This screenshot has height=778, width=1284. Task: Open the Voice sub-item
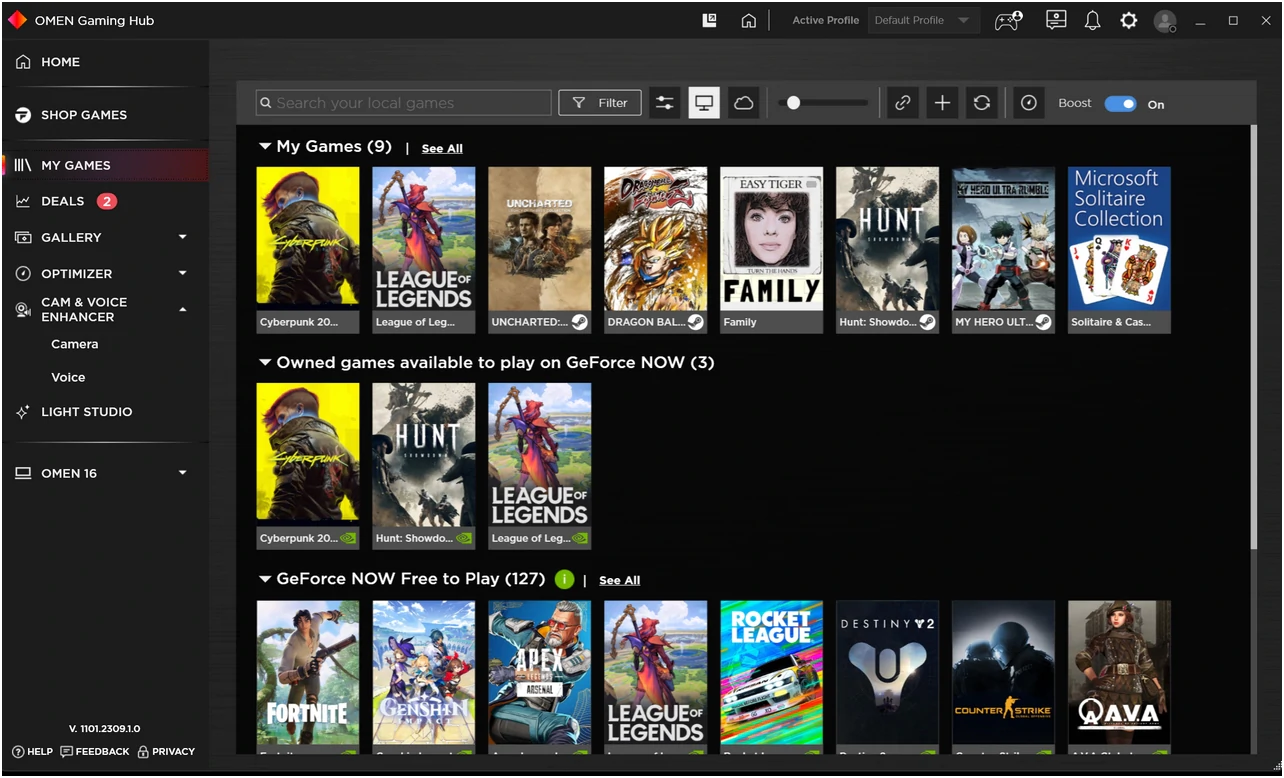click(x=68, y=377)
